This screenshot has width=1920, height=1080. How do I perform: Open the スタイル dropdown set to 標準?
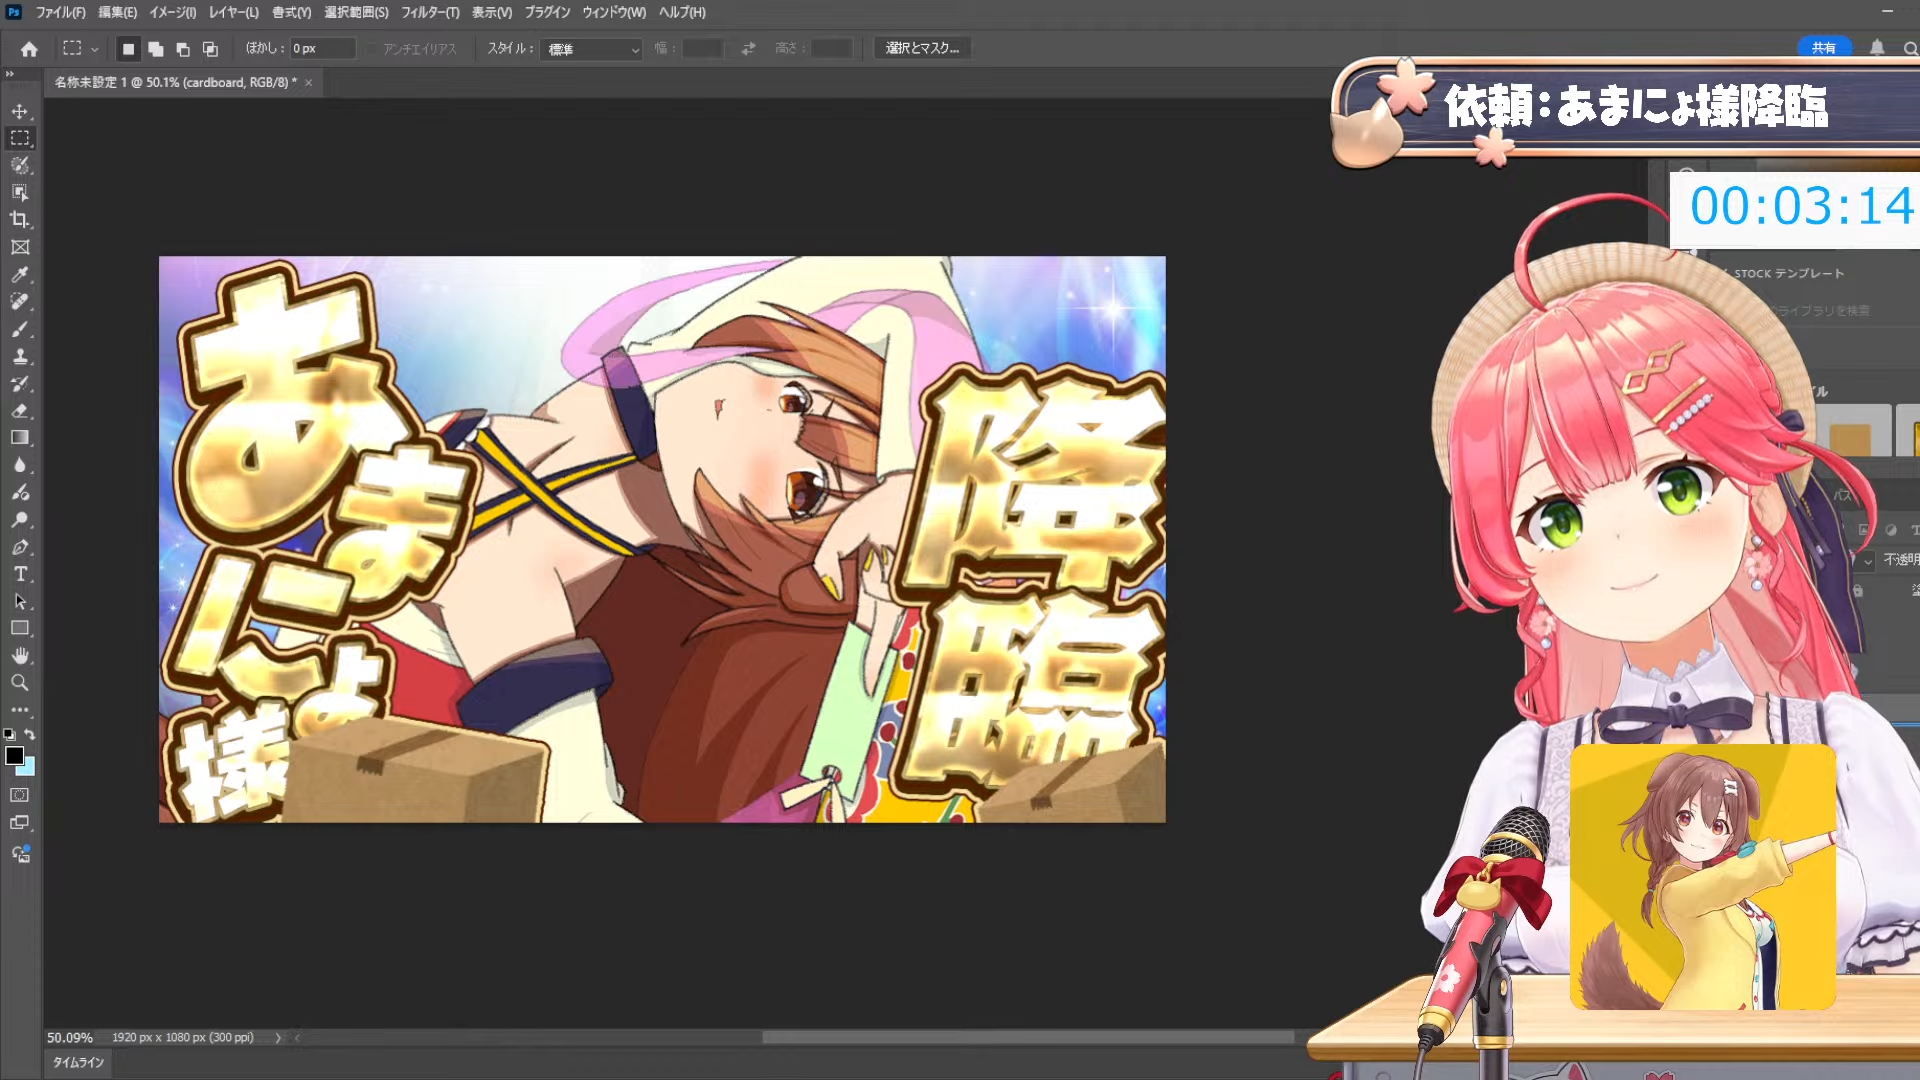[591, 49]
